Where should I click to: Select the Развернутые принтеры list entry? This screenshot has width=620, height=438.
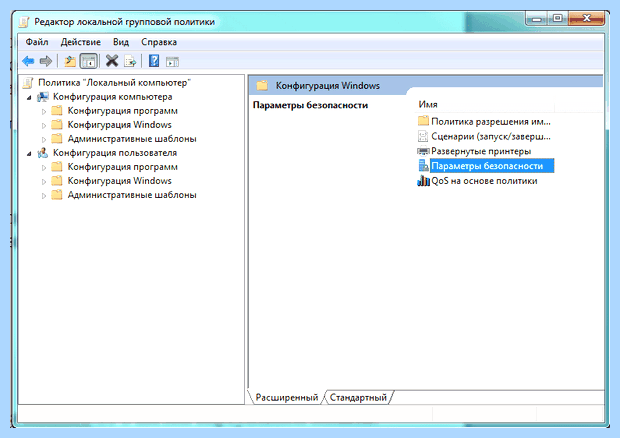coord(481,151)
